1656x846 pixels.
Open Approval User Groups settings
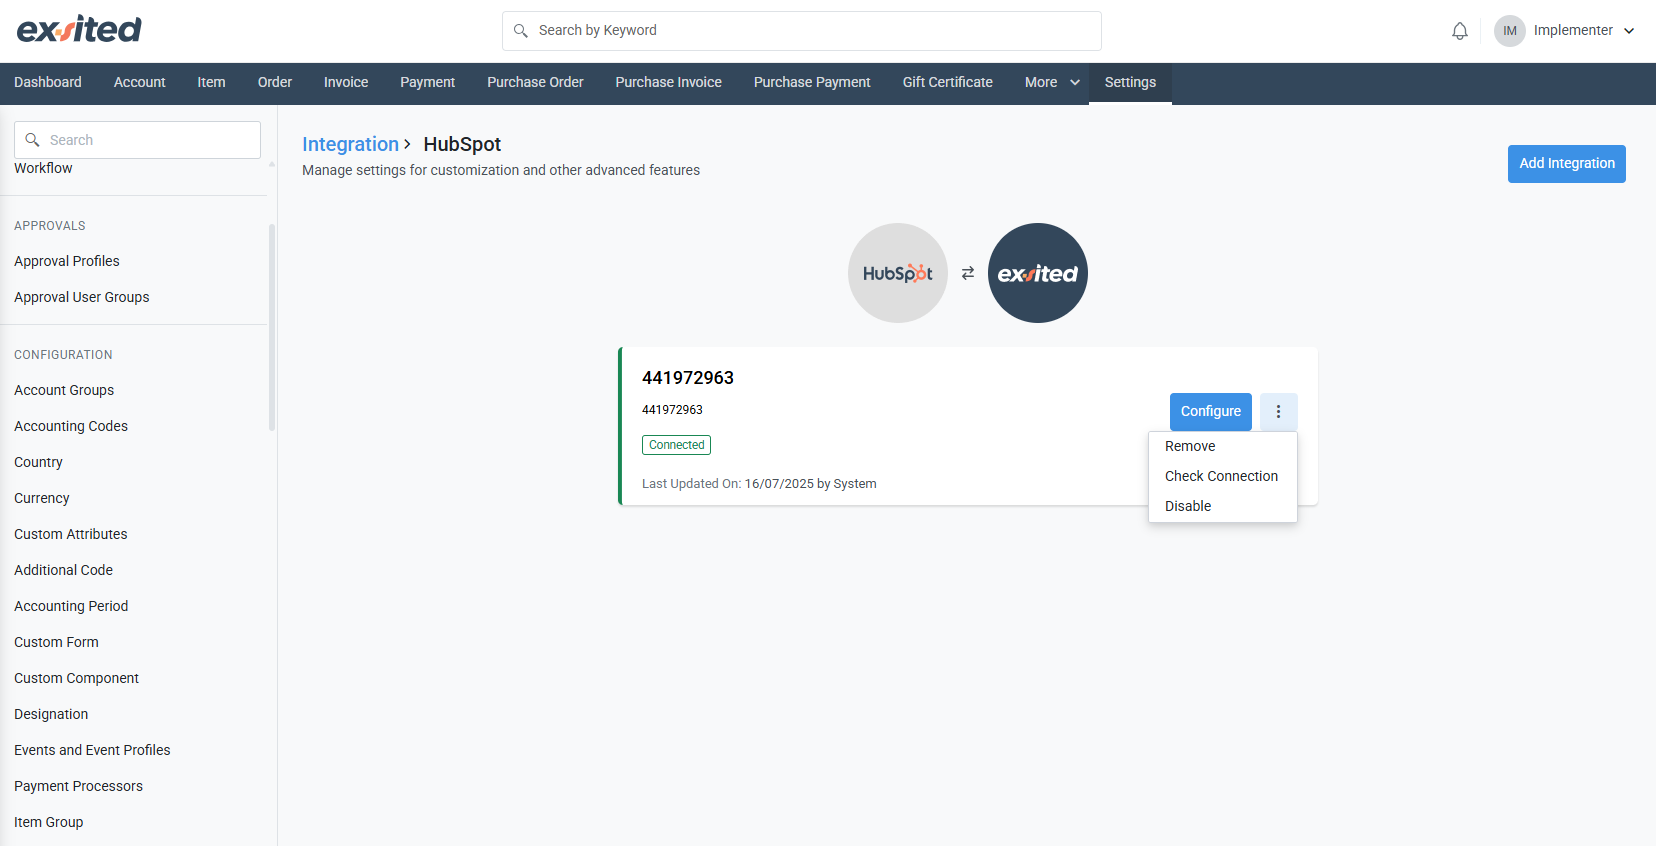[x=82, y=297]
